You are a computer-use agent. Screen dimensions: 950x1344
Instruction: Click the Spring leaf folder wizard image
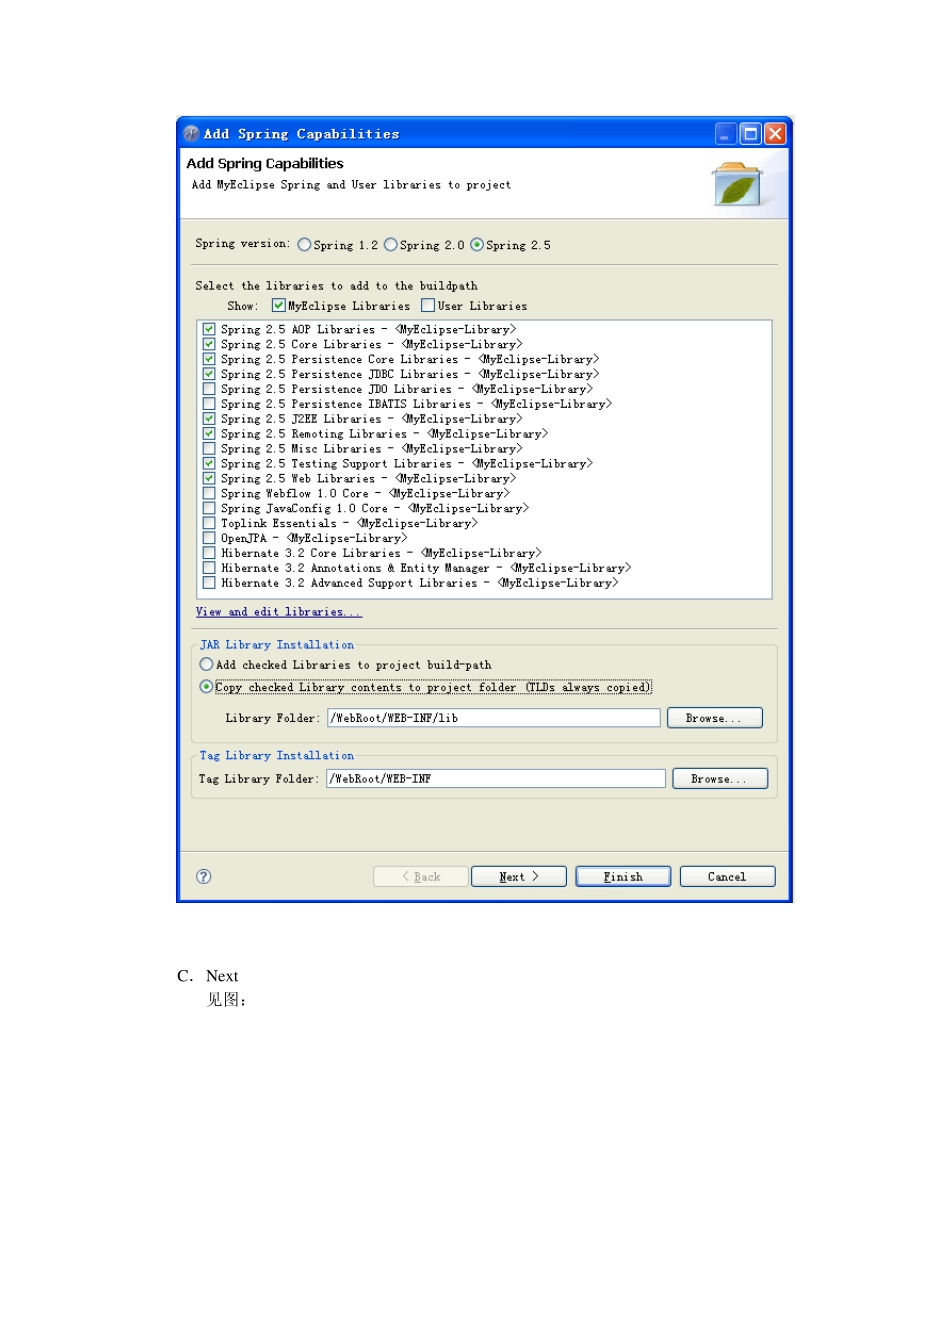pos(739,184)
